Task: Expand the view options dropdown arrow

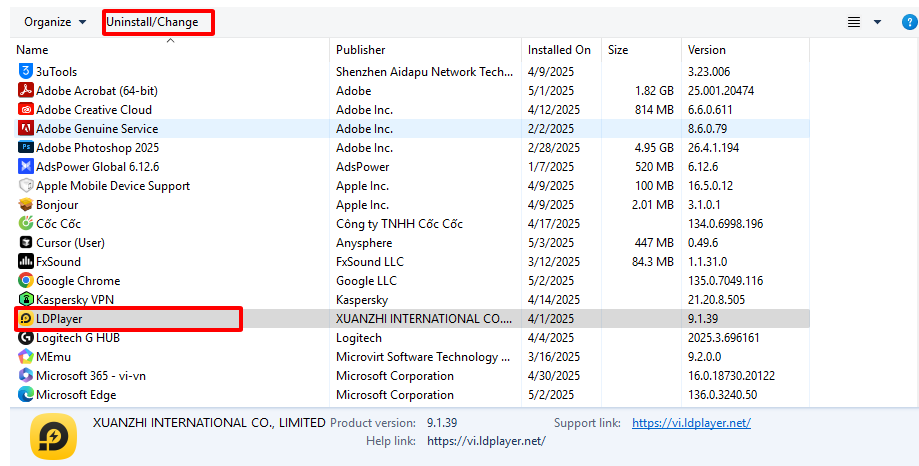Action: [x=877, y=22]
